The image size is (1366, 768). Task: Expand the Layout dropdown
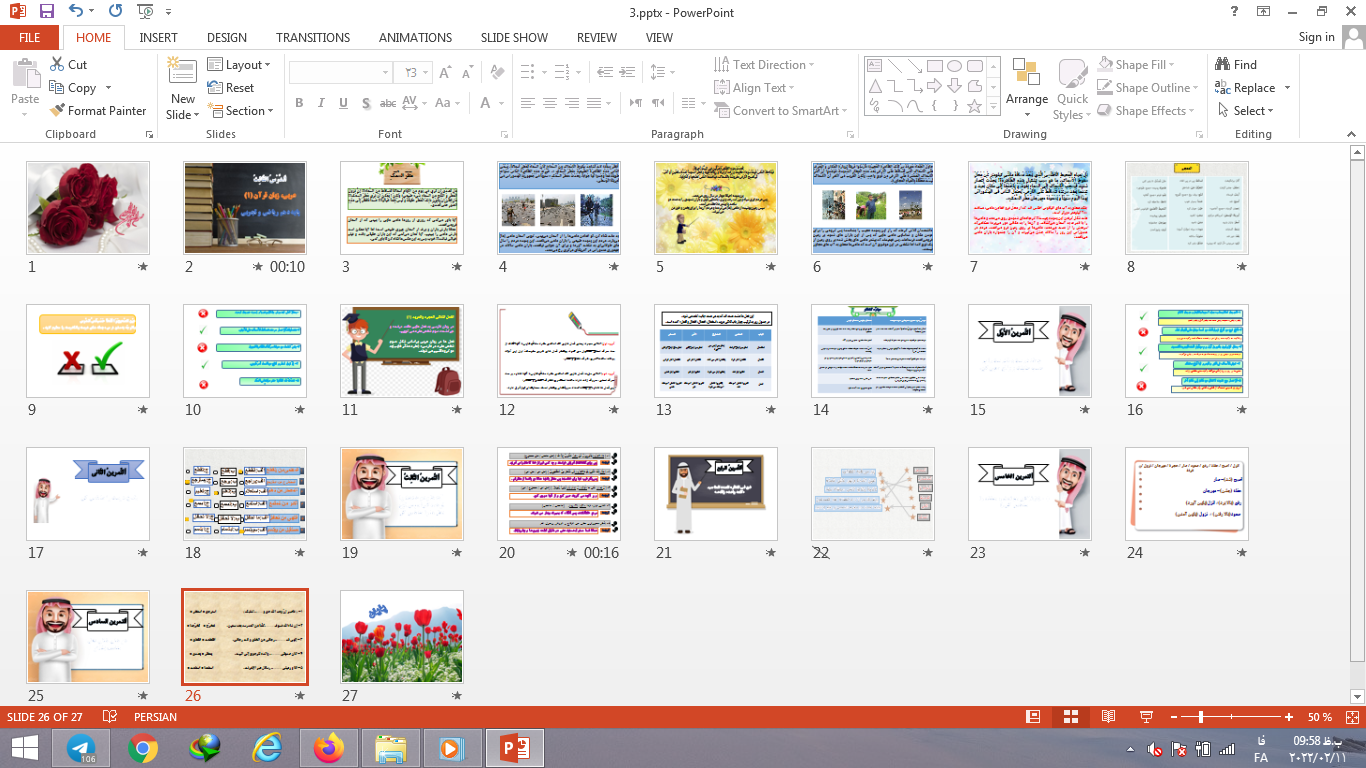pos(240,64)
